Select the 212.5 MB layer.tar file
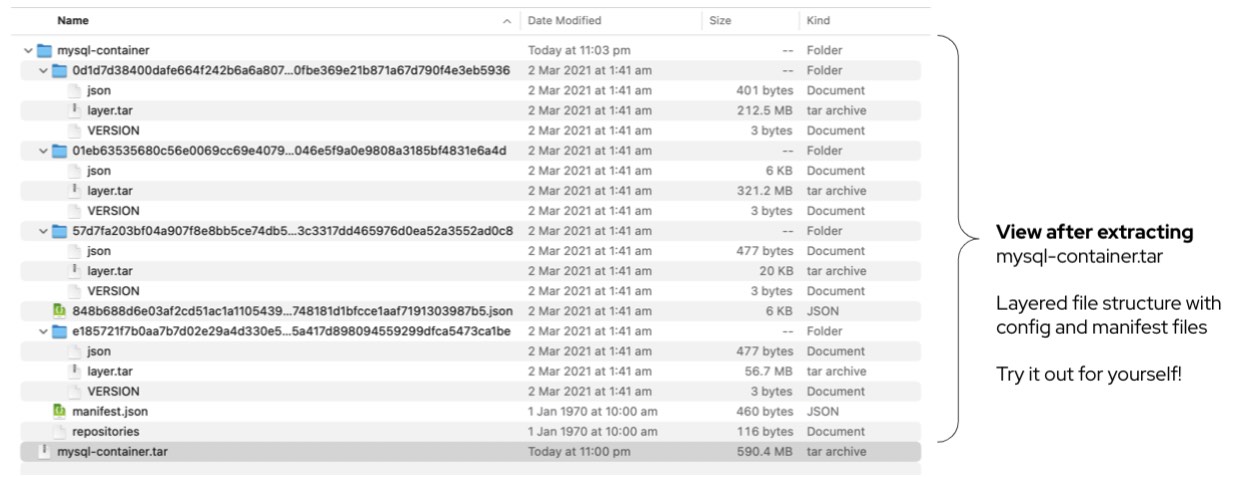The image size is (1234, 477). click(109, 110)
